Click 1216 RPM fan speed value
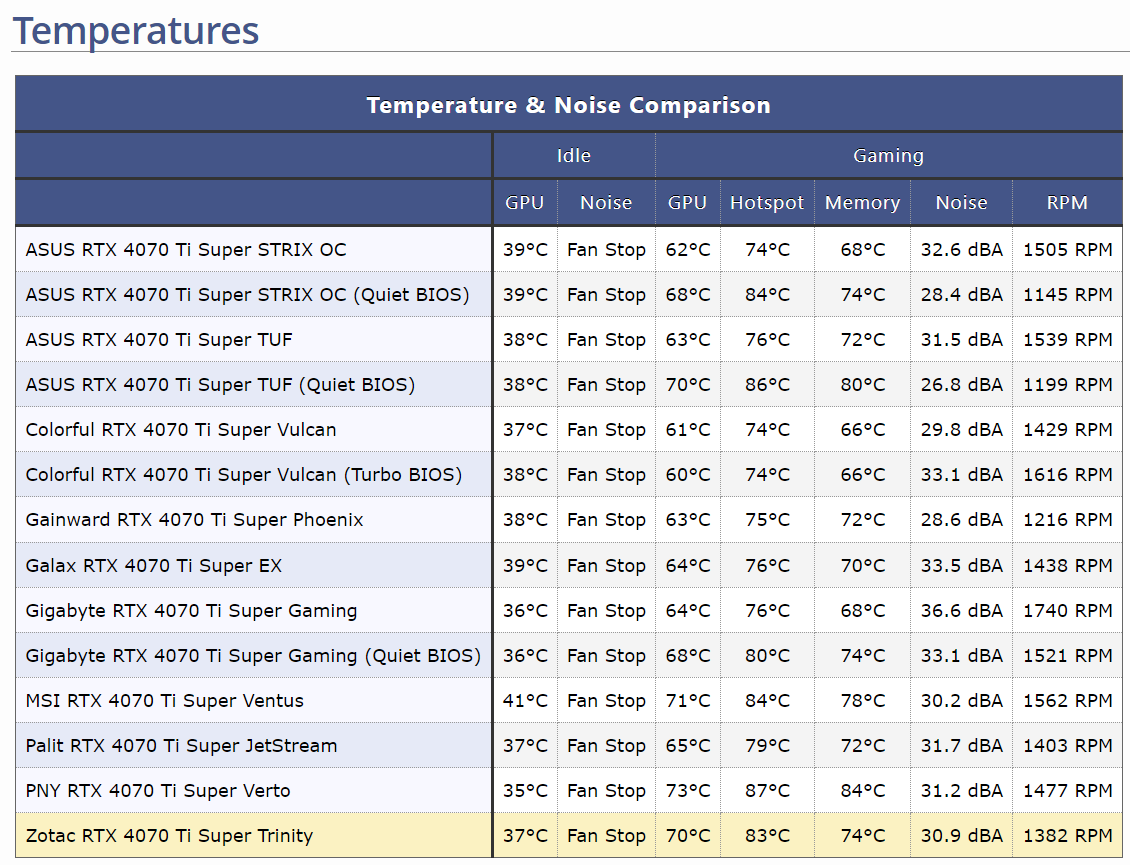 point(1067,520)
